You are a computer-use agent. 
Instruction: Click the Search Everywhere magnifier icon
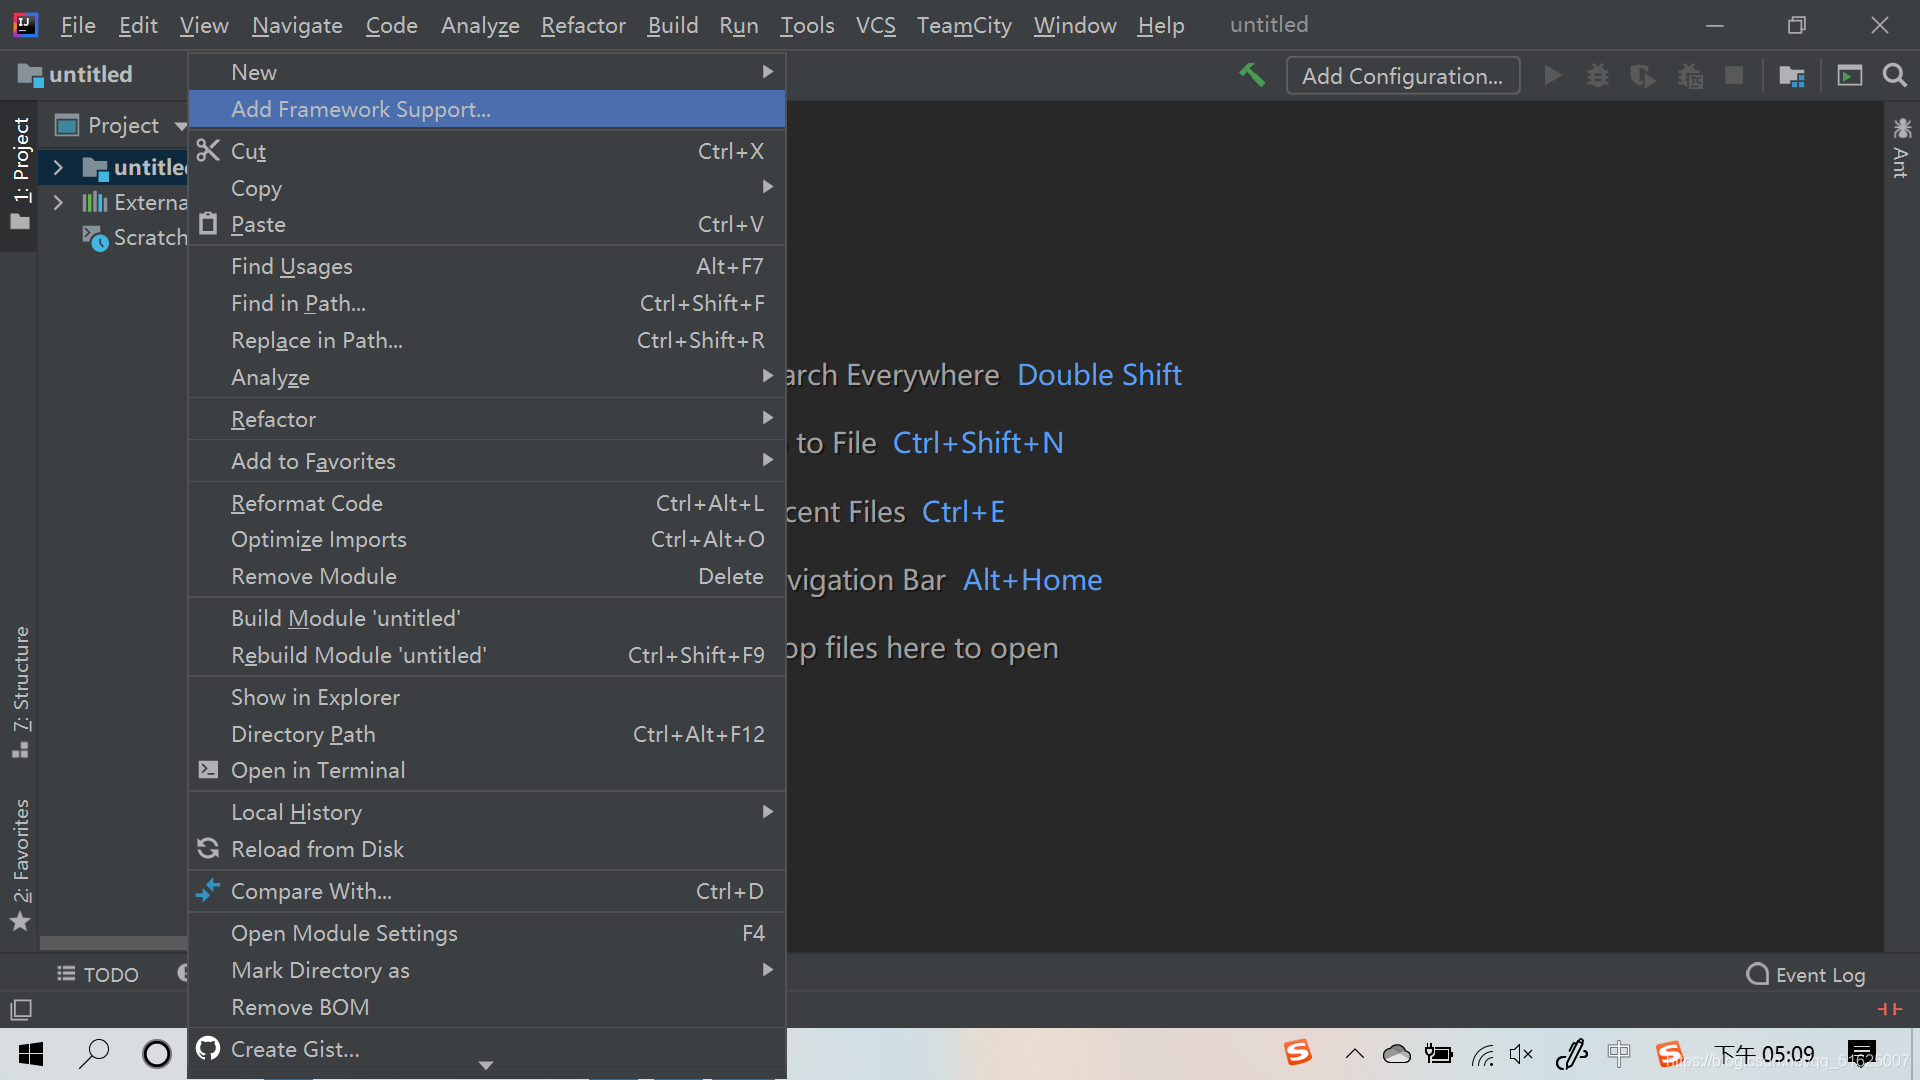(x=1894, y=75)
